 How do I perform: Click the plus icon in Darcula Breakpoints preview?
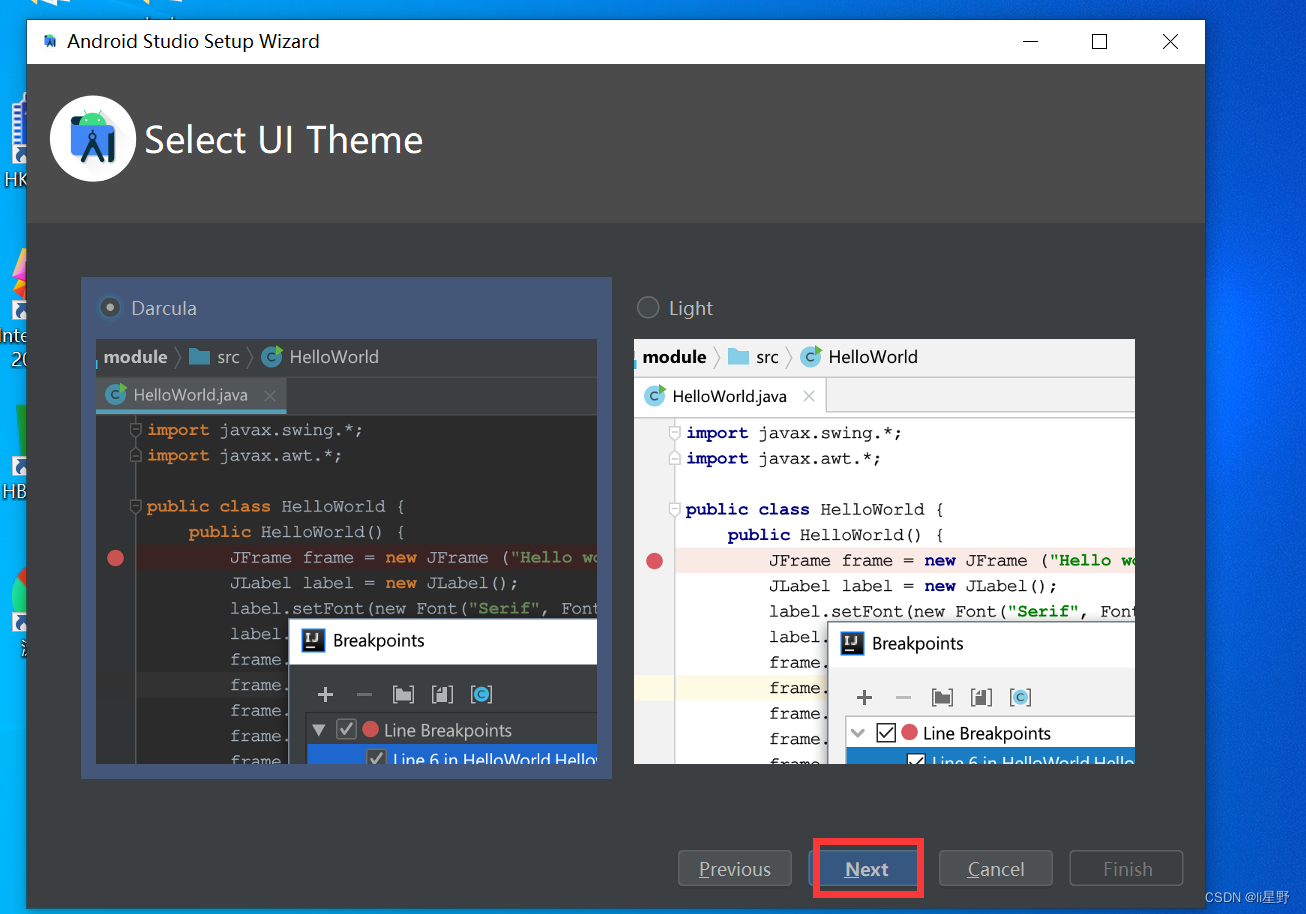[x=324, y=694]
